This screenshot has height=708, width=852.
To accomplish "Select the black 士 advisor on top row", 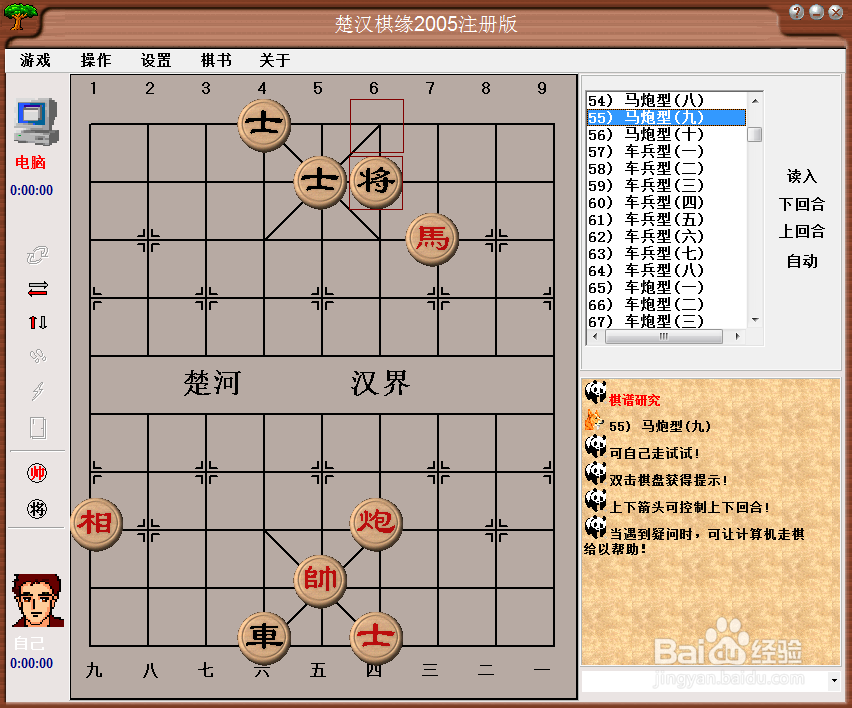I will pyautogui.click(x=264, y=125).
